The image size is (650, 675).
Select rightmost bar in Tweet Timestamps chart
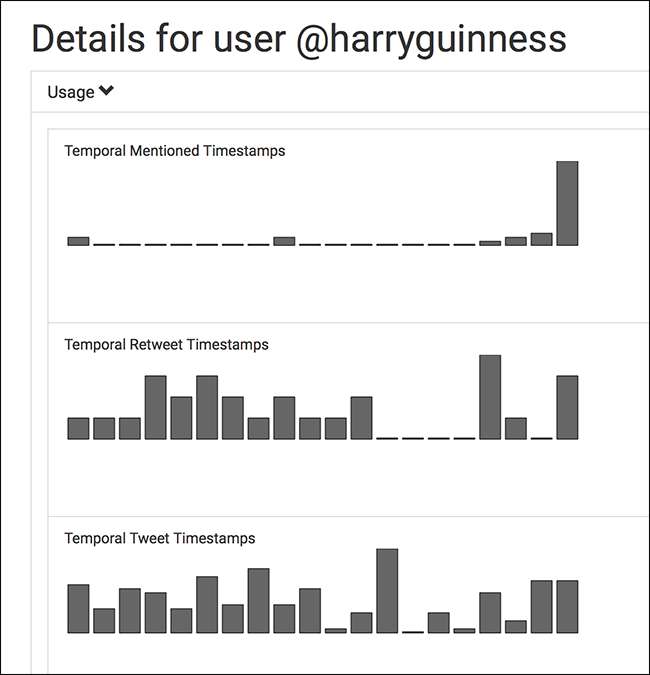567,606
